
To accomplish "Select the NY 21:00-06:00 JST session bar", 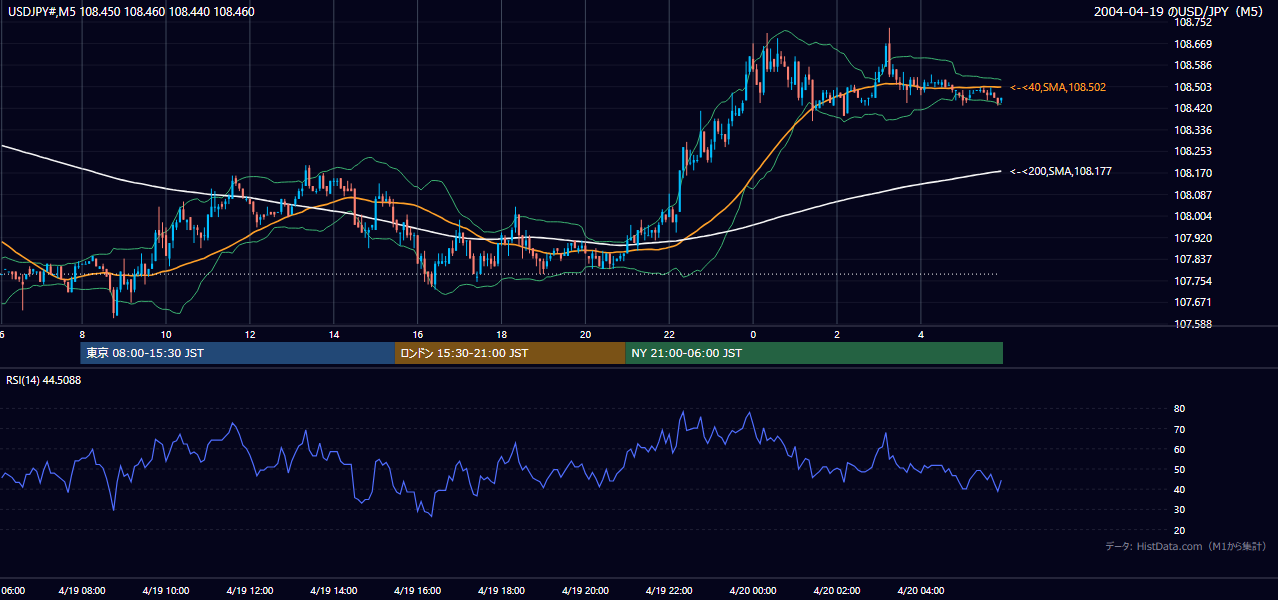I will click(814, 353).
